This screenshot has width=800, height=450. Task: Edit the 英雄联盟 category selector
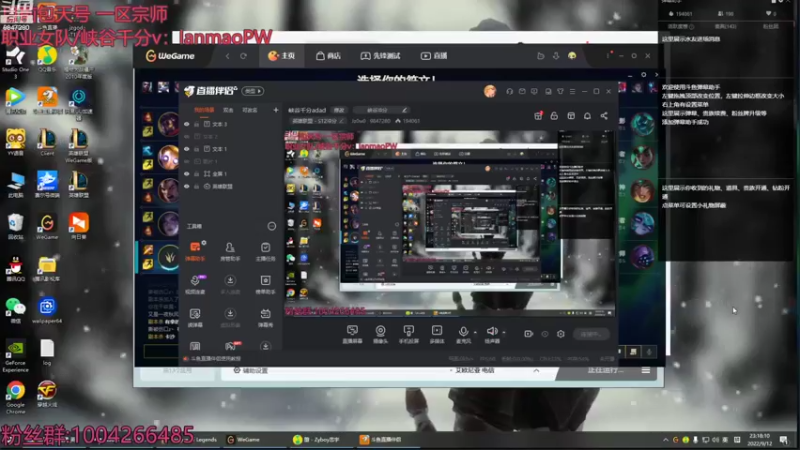(x=317, y=121)
